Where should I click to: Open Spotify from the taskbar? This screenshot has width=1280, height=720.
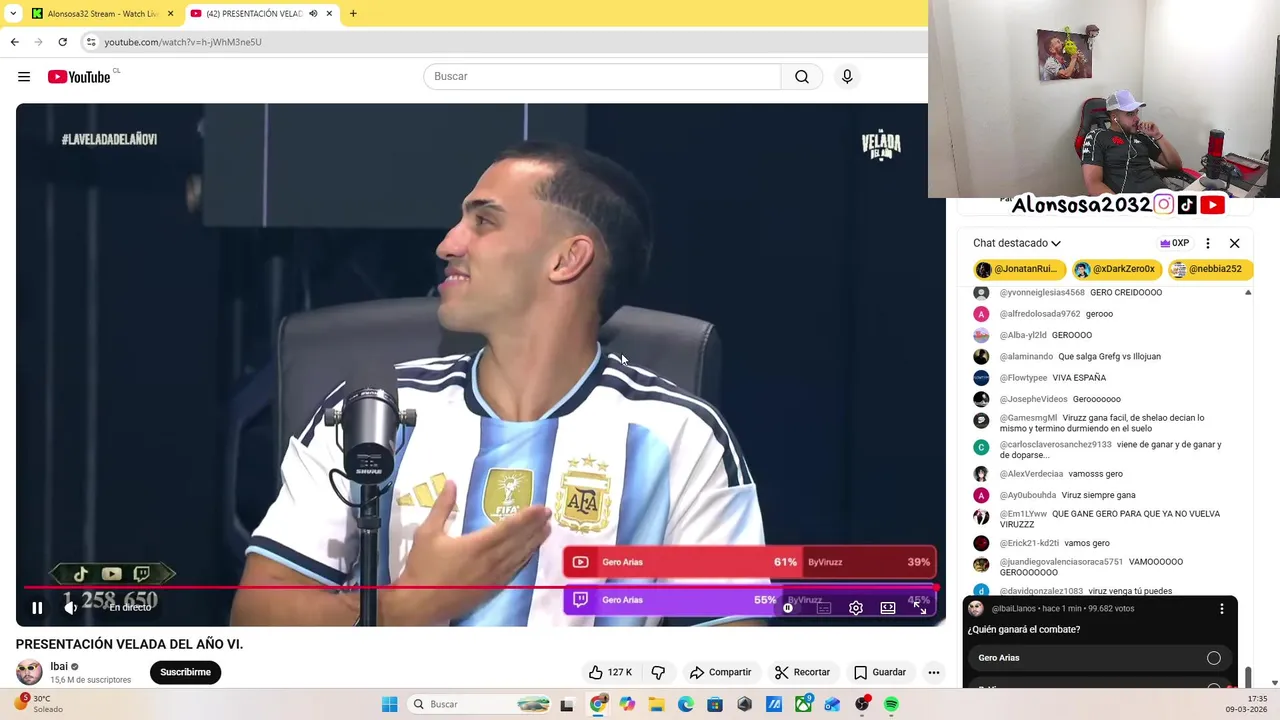pyautogui.click(x=891, y=705)
